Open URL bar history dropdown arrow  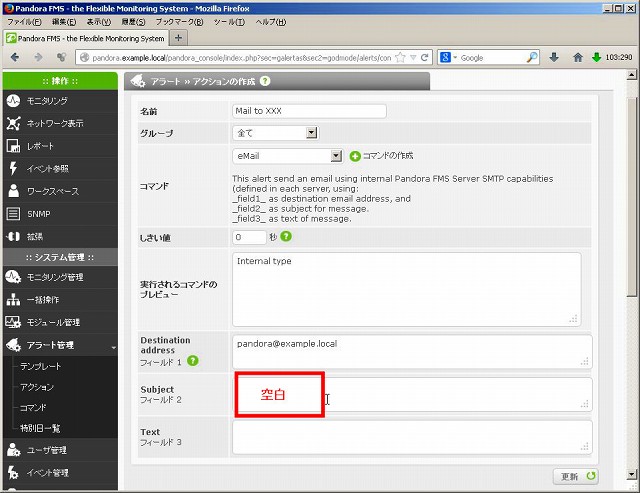(413, 58)
